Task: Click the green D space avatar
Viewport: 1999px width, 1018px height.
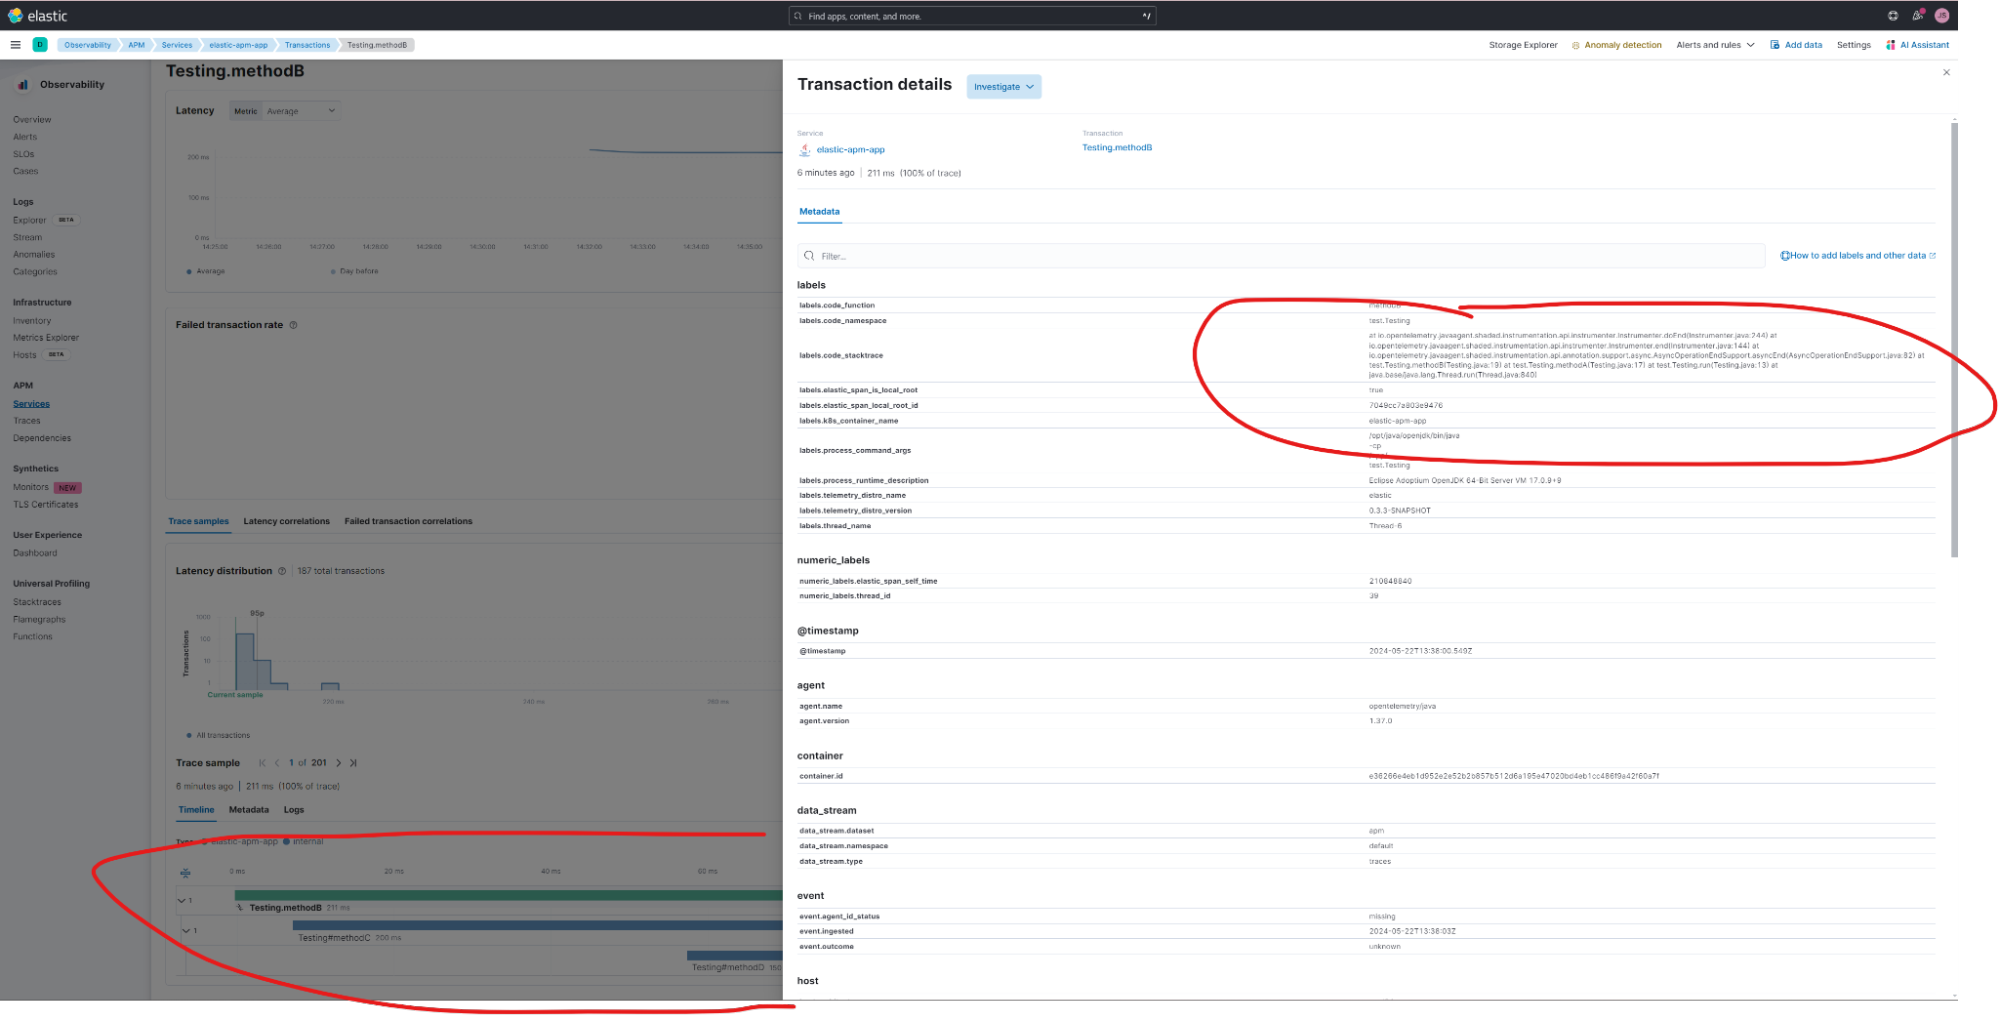Action: point(40,45)
